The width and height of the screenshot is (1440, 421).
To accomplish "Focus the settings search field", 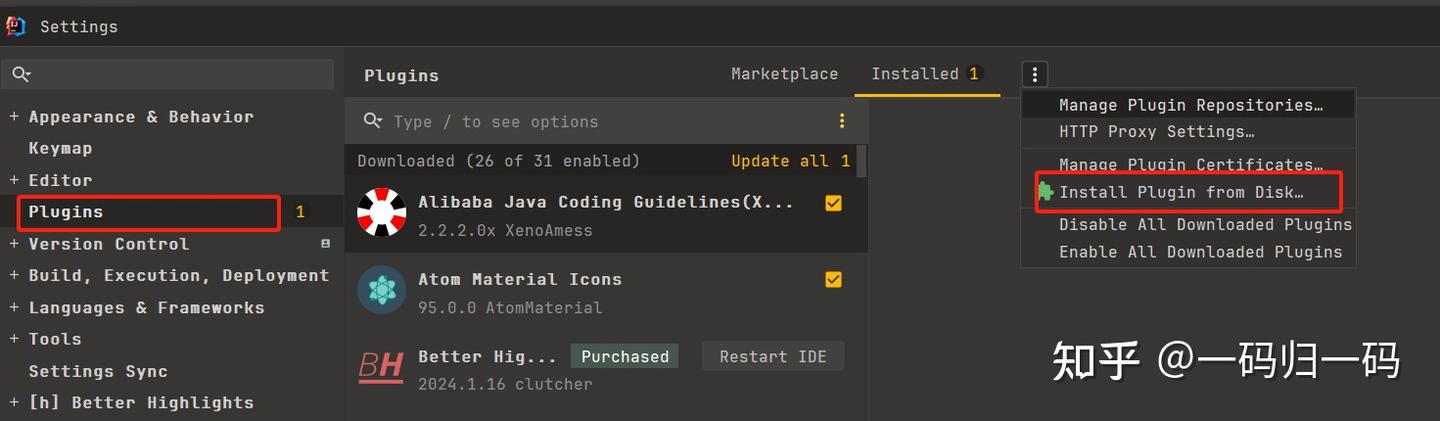I will point(168,74).
